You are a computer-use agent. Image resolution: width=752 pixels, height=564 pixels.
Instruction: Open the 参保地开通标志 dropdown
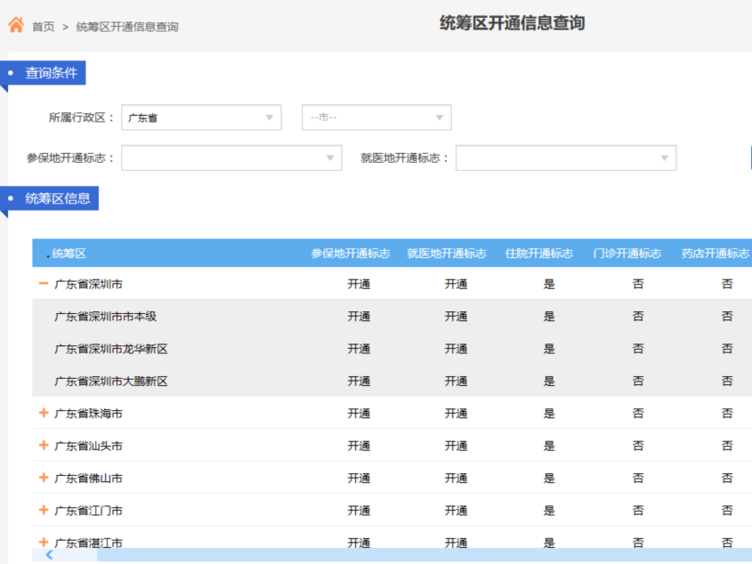[x=231, y=158]
